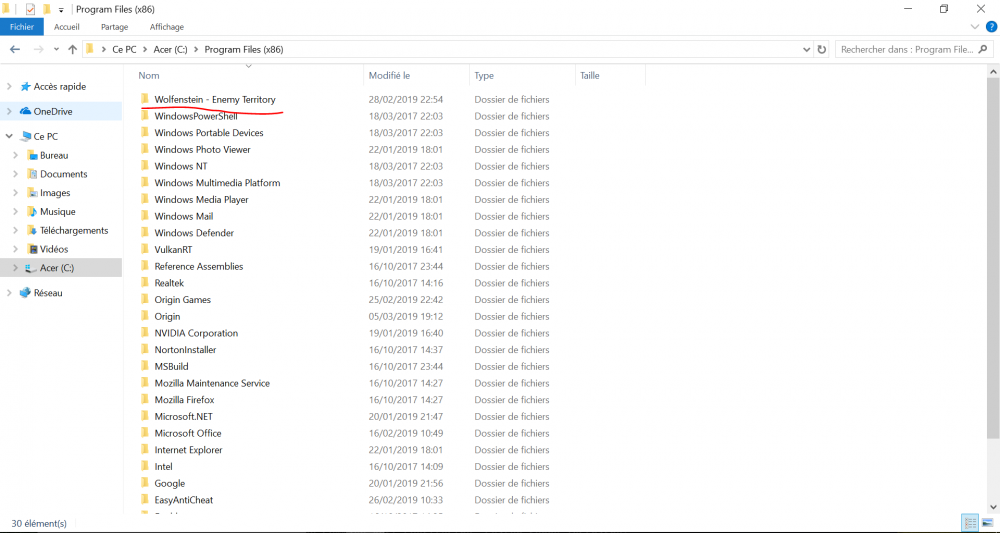Expand the Réseau tree node

9,293
